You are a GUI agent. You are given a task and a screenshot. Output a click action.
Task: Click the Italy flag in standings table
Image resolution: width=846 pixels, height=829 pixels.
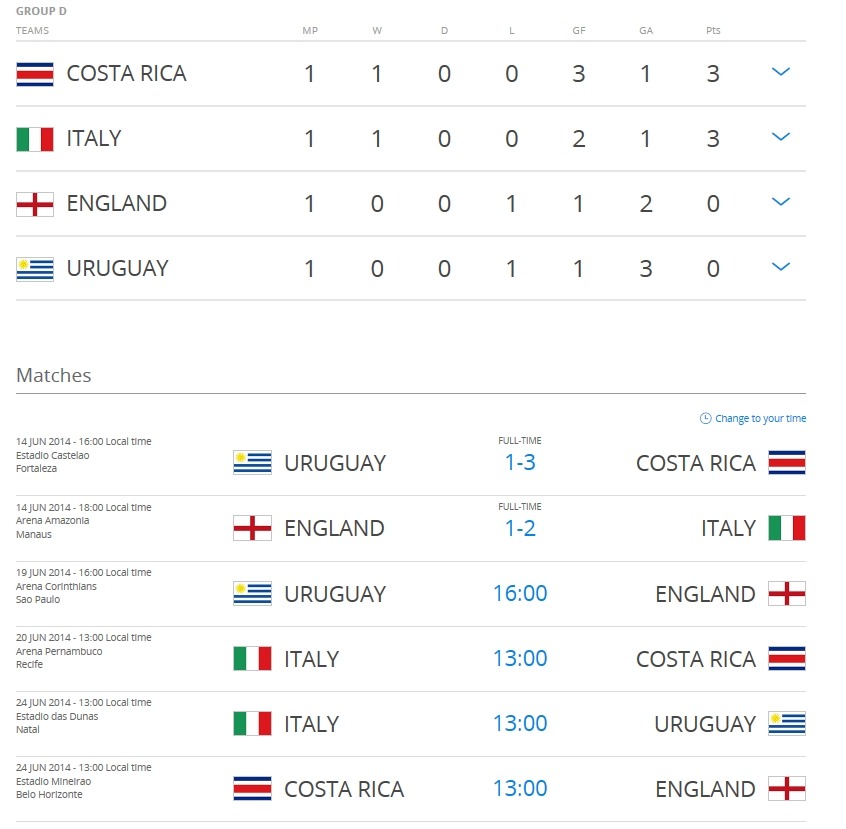pyautogui.click(x=35, y=139)
